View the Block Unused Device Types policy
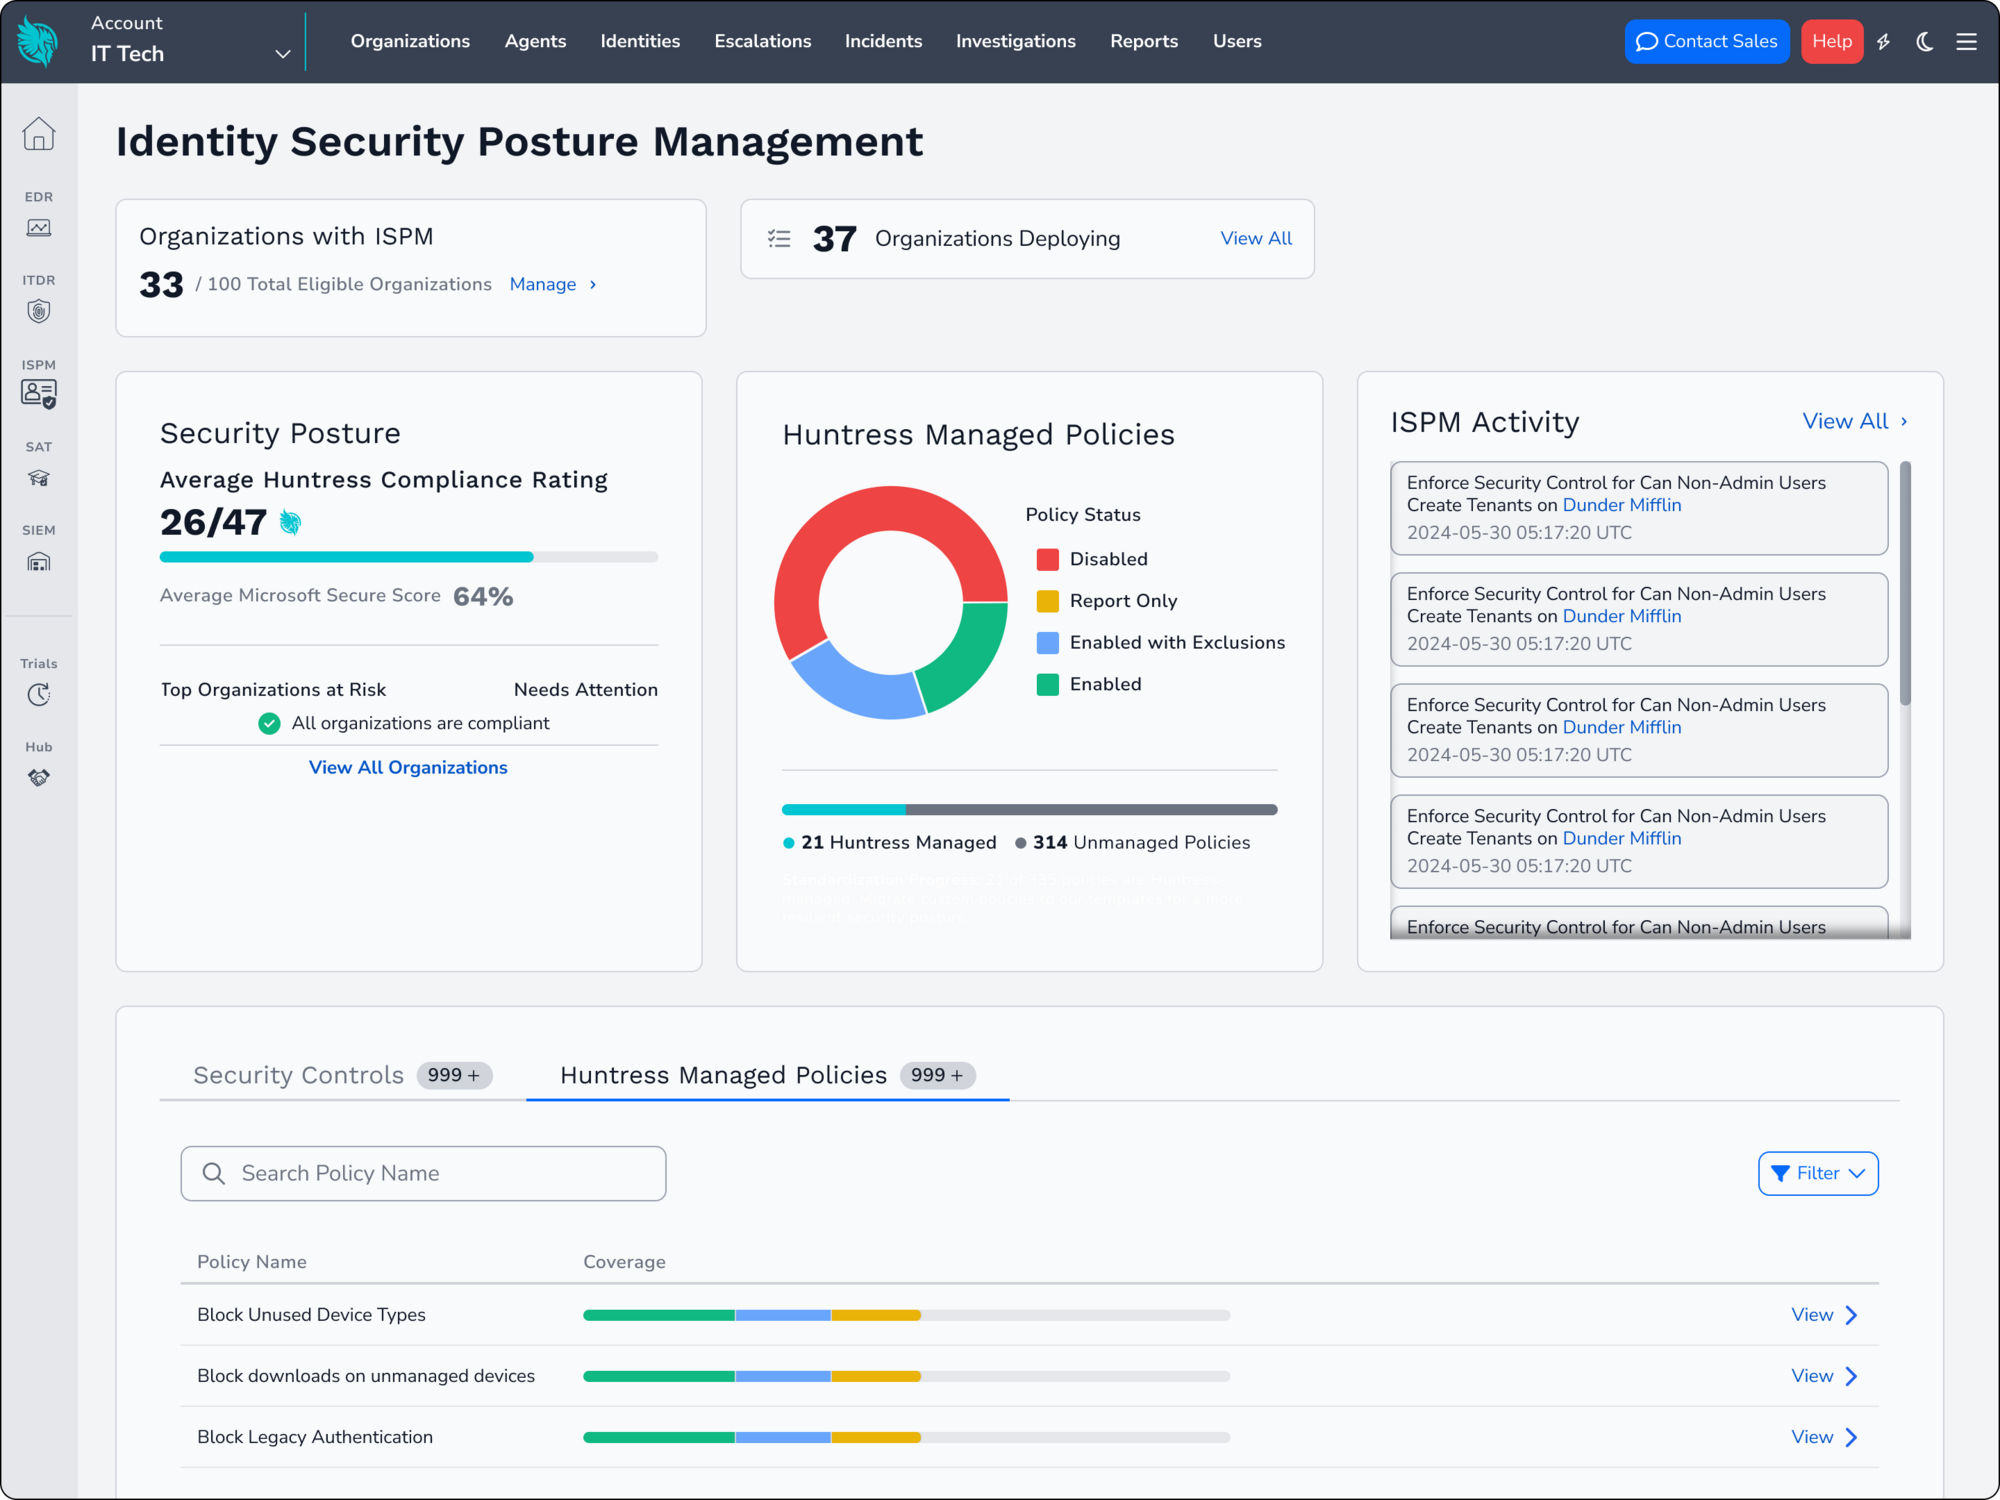This screenshot has width=2000, height=1500. click(1812, 1315)
